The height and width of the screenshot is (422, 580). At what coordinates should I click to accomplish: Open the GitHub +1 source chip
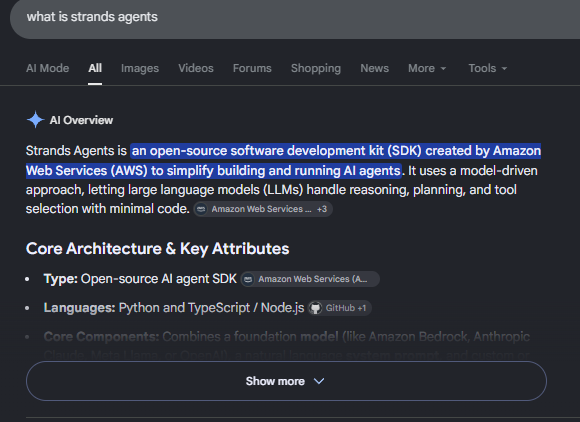click(340, 308)
